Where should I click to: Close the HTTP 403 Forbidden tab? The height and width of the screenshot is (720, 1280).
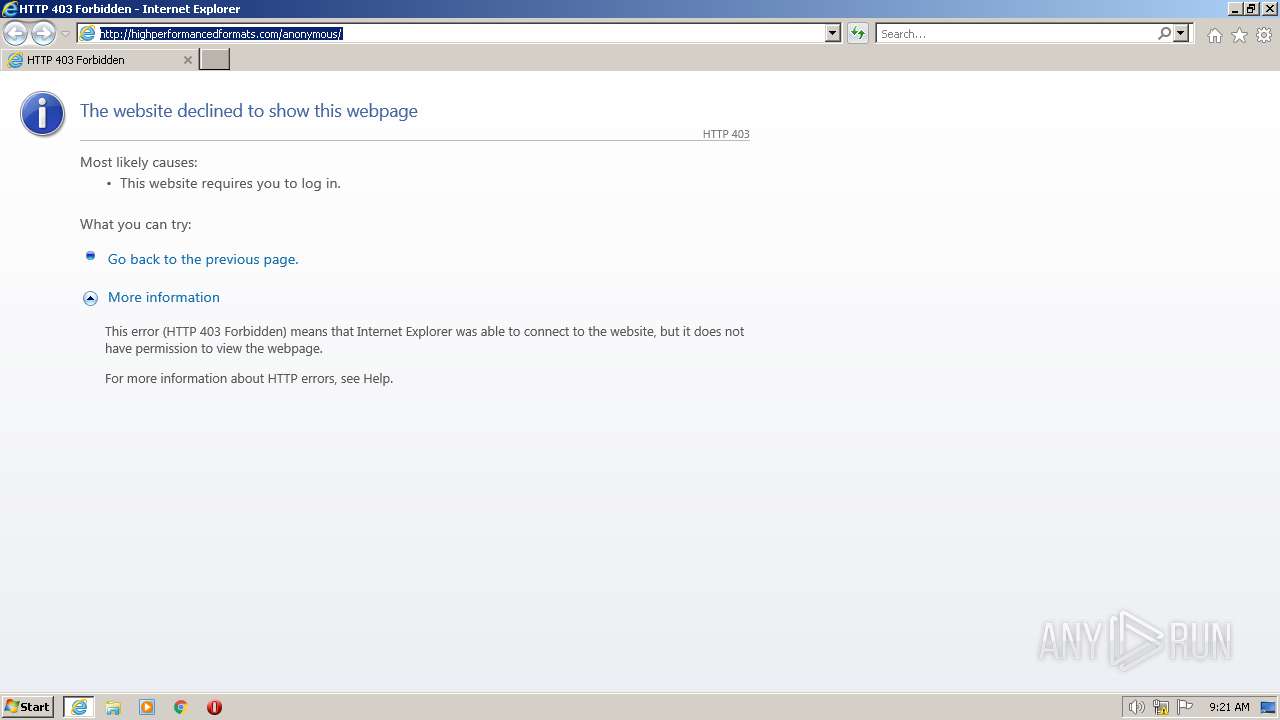187,60
